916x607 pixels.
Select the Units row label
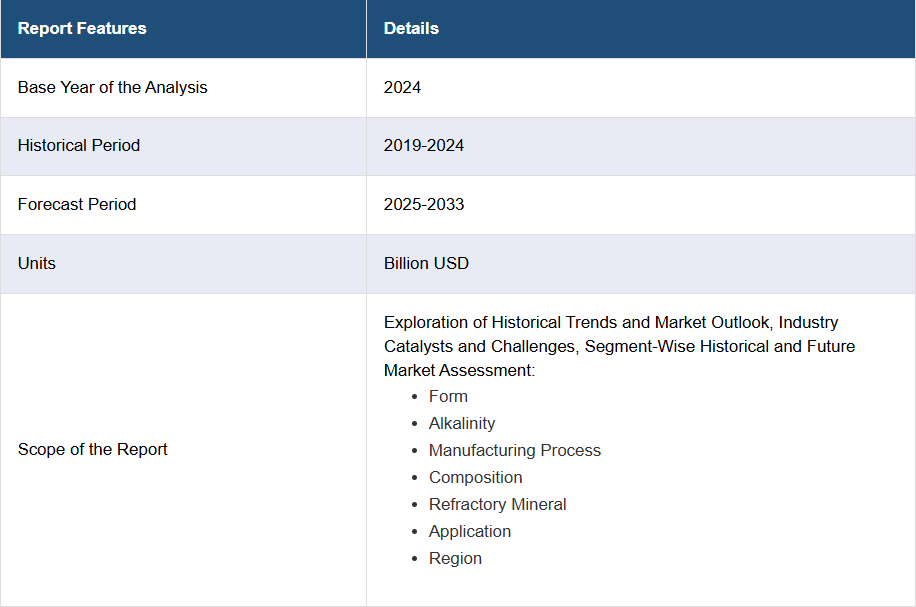37,263
